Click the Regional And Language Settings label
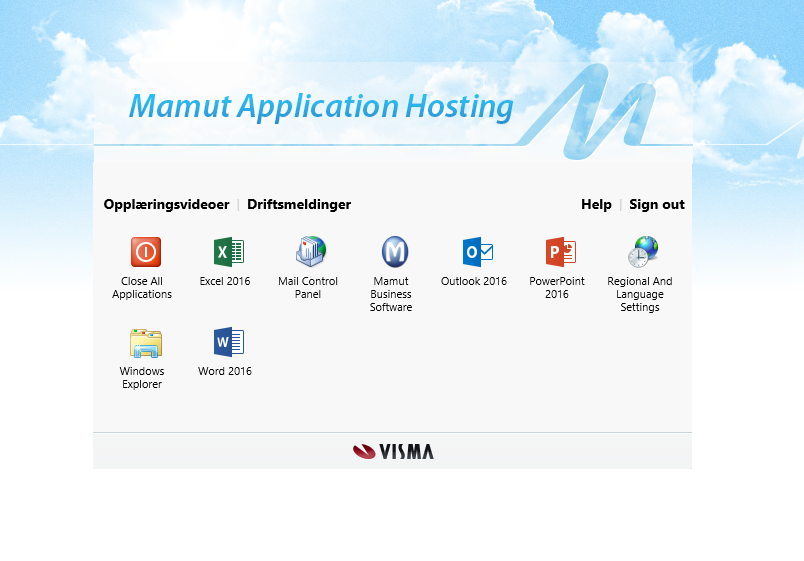 [x=640, y=294]
